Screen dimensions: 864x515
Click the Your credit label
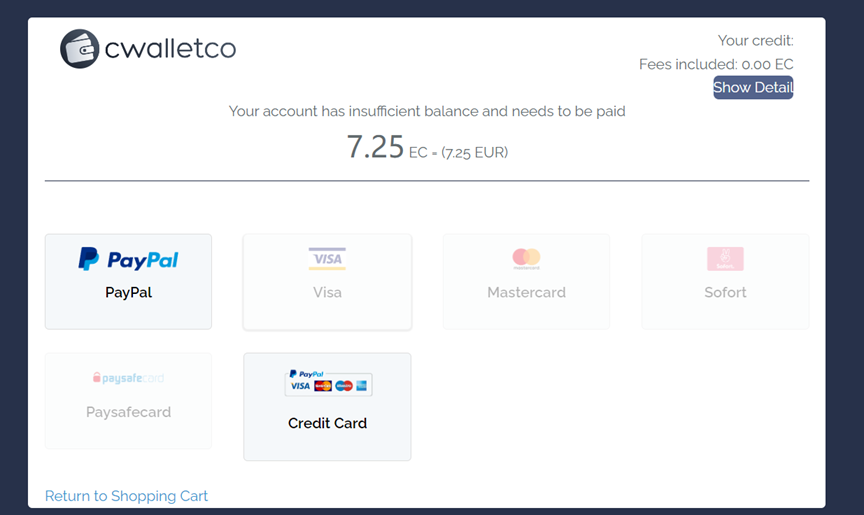[x=755, y=41]
